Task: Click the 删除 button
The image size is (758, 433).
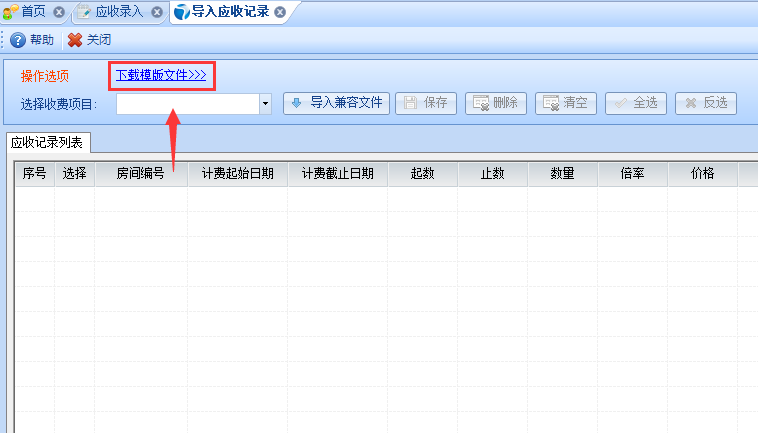Action: (x=496, y=103)
